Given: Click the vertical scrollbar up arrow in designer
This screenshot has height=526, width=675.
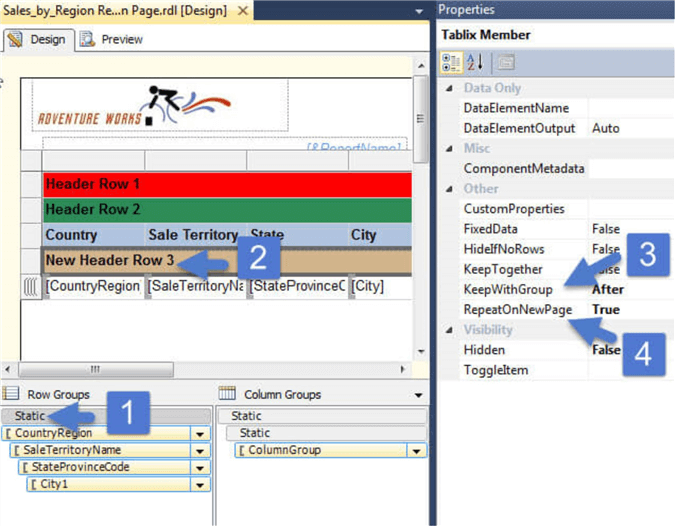Looking at the screenshot, I should point(421,65).
